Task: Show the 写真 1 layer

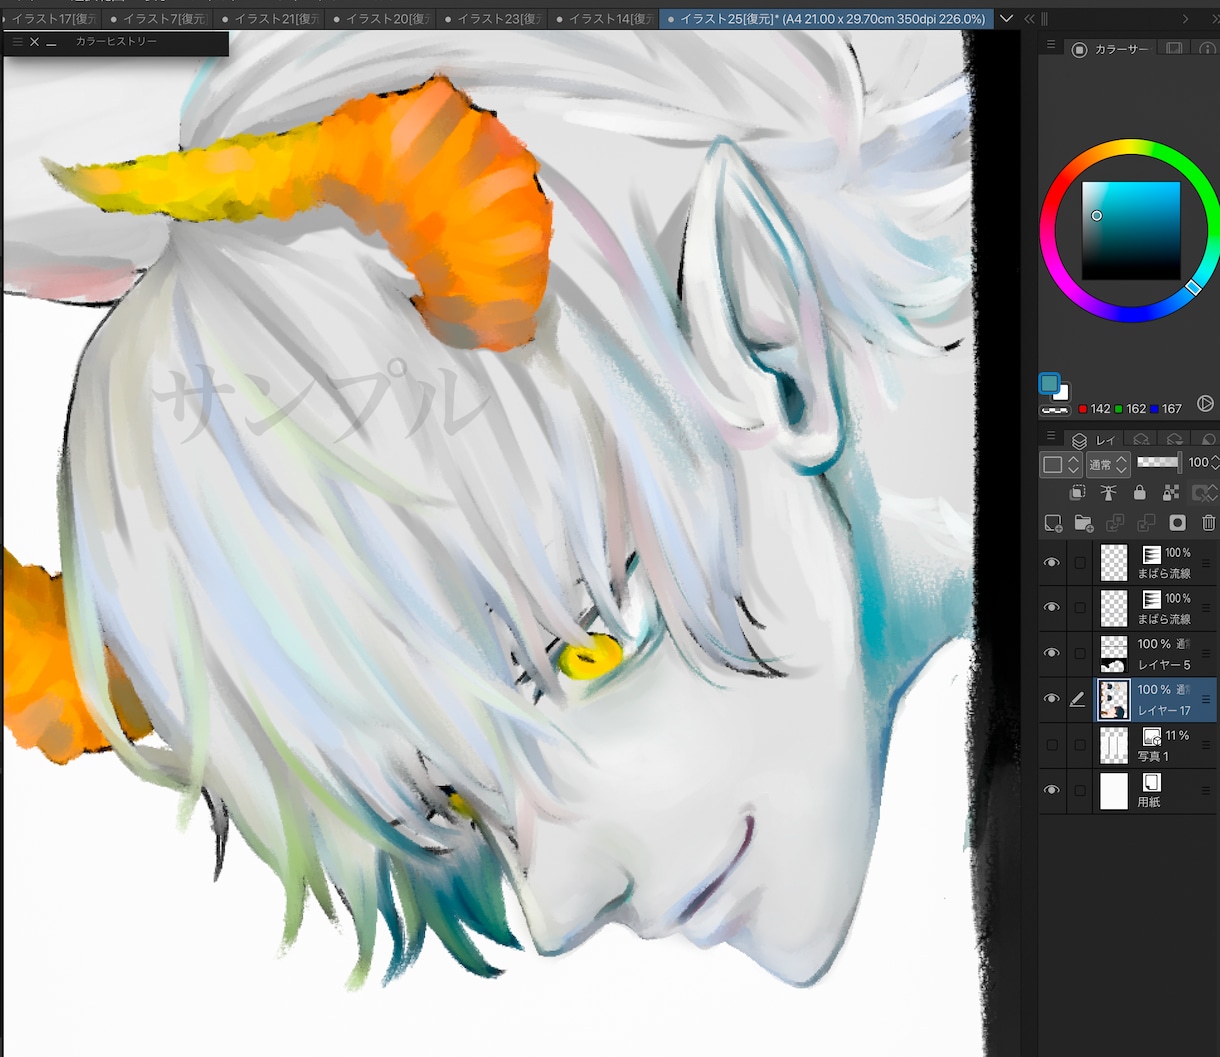Action: coord(1051,745)
